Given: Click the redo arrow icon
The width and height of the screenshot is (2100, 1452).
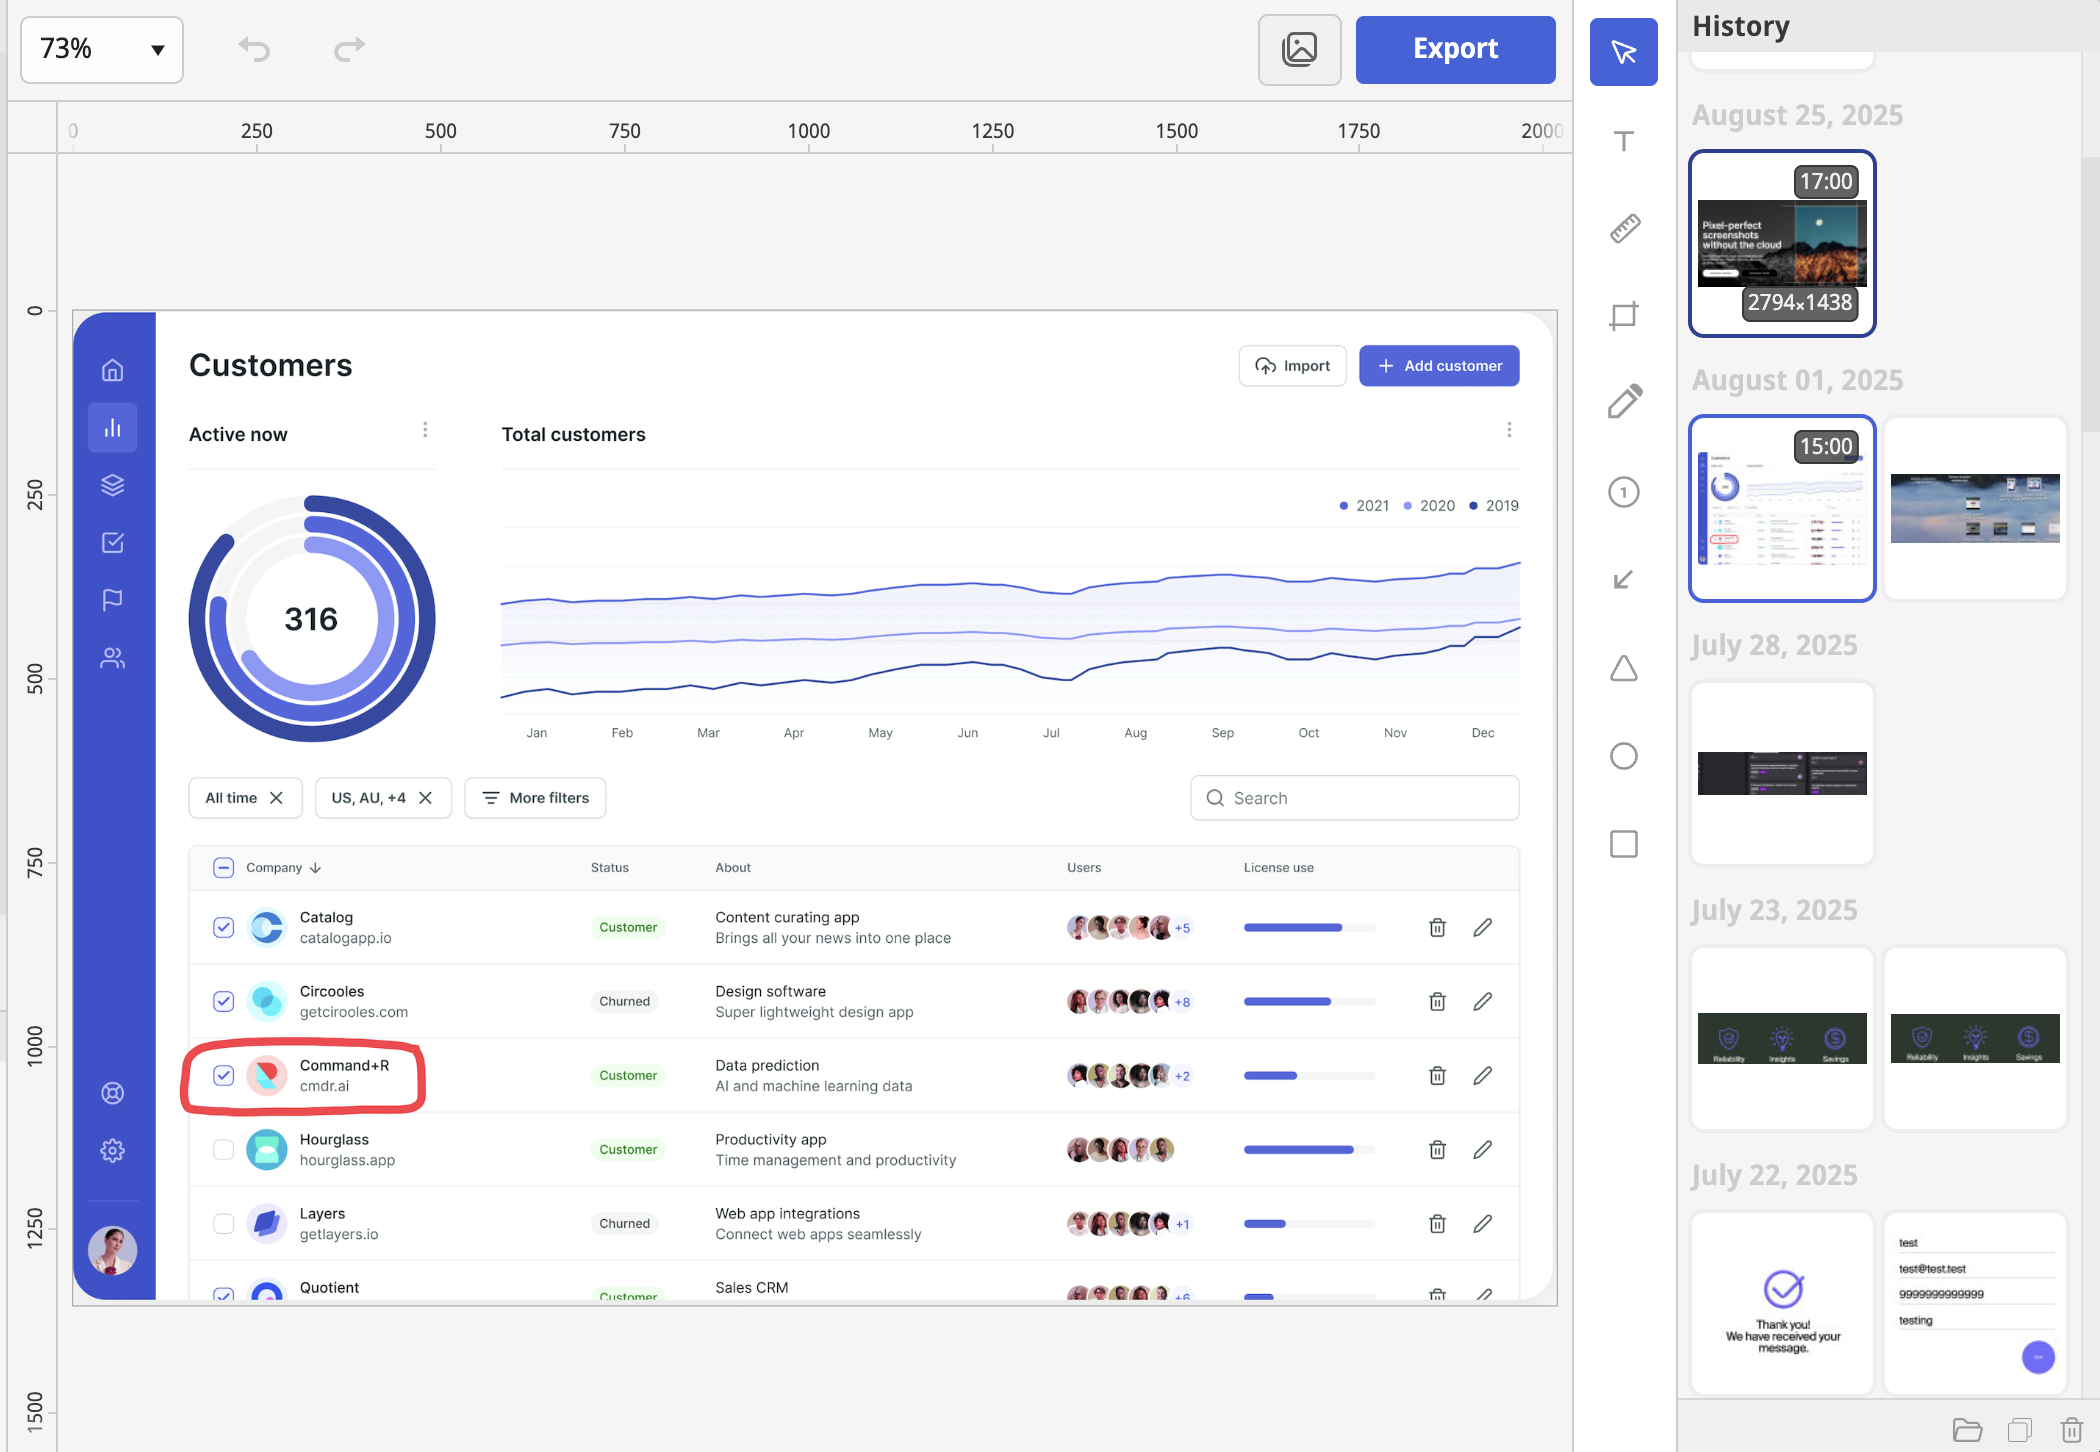Looking at the screenshot, I should [349, 48].
